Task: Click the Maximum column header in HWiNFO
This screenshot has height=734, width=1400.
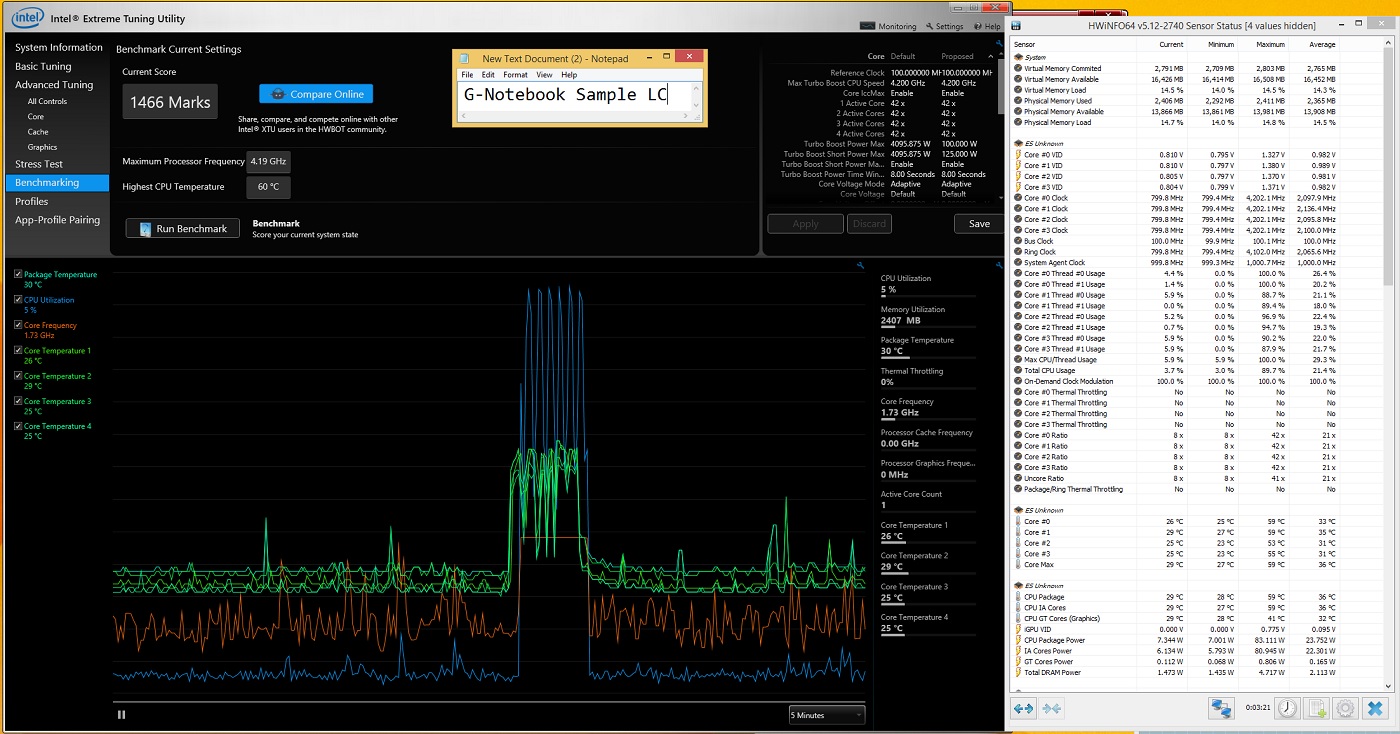Action: coord(1270,44)
